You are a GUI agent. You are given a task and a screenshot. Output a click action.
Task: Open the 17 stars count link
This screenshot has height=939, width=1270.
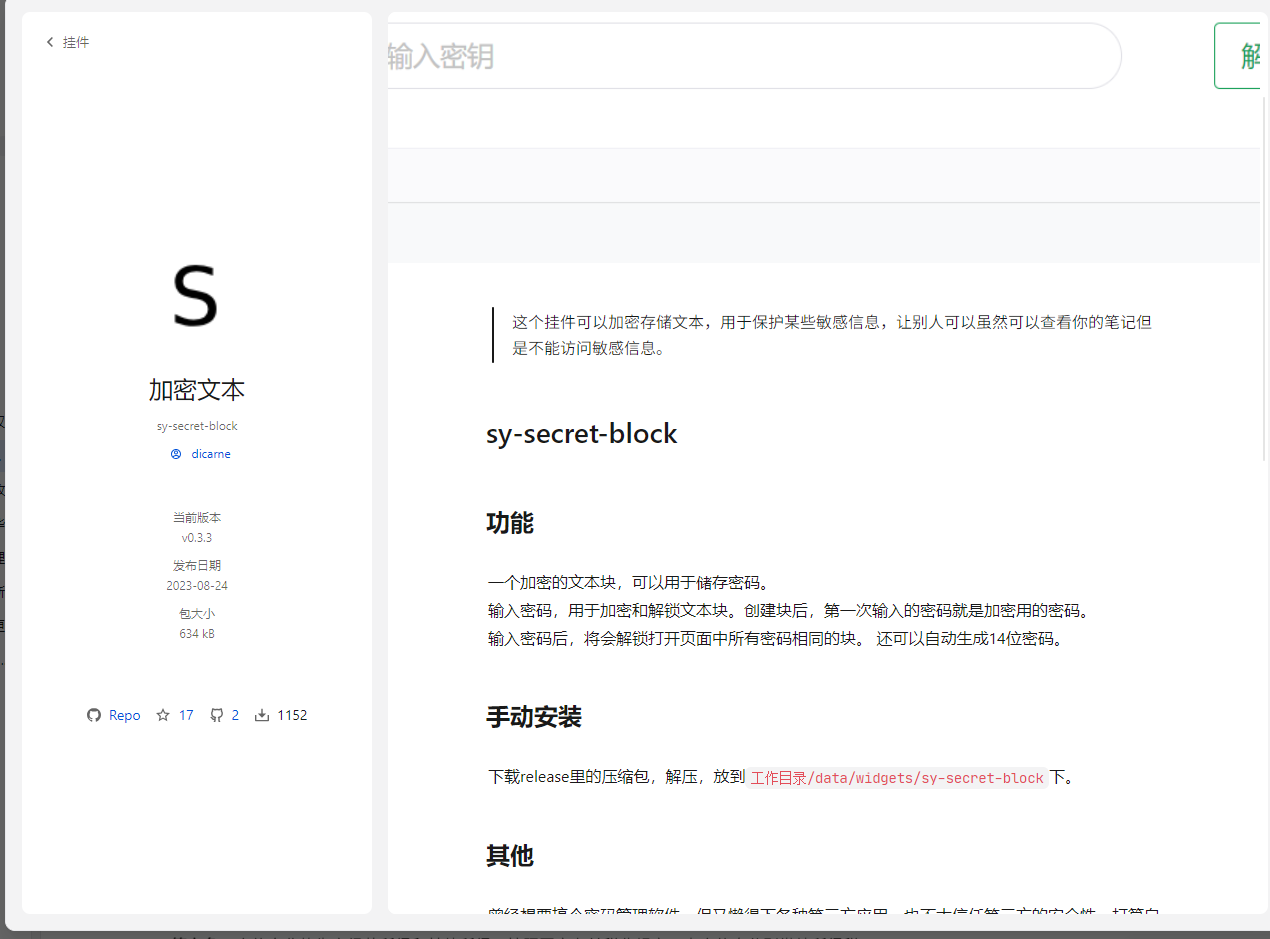186,715
